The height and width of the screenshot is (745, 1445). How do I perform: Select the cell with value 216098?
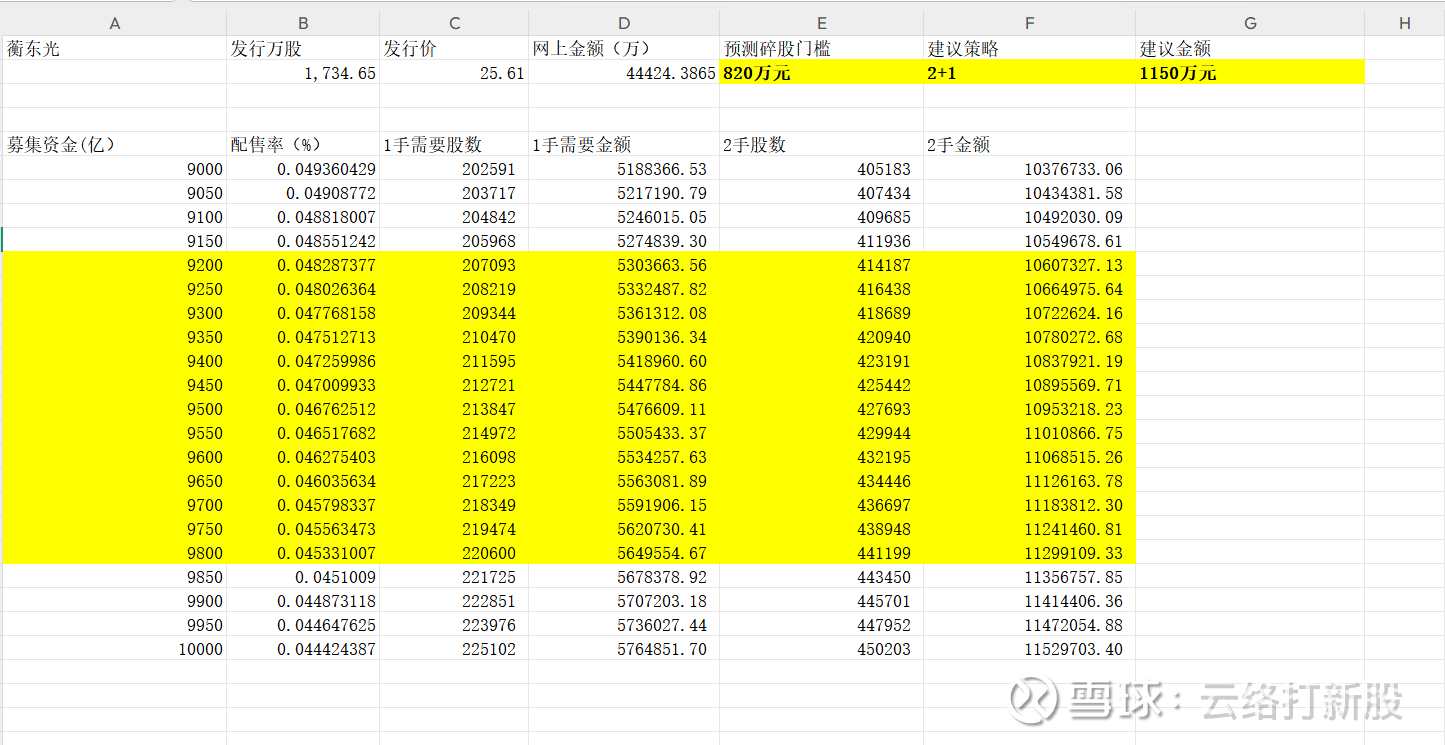coord(454,457)
